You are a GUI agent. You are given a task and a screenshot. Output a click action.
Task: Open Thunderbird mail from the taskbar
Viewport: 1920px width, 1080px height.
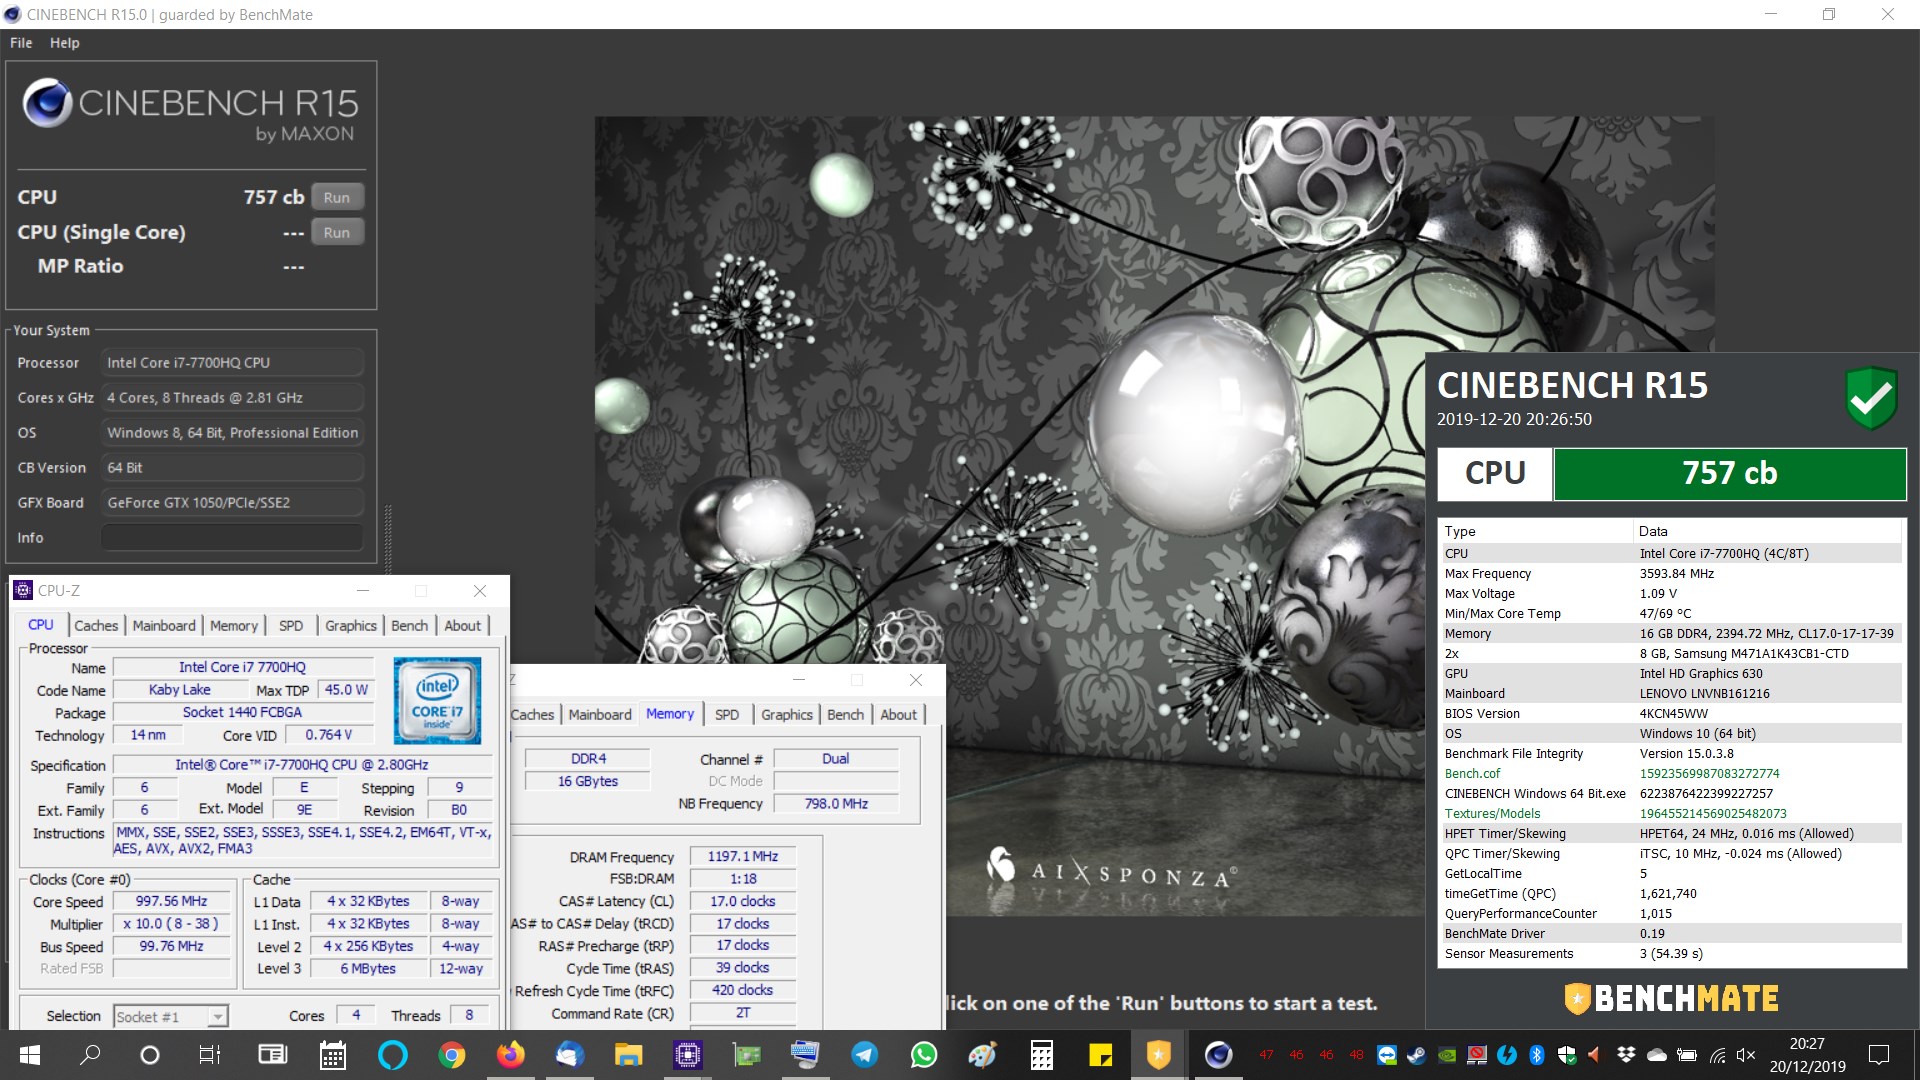(x=569, y=1055)
